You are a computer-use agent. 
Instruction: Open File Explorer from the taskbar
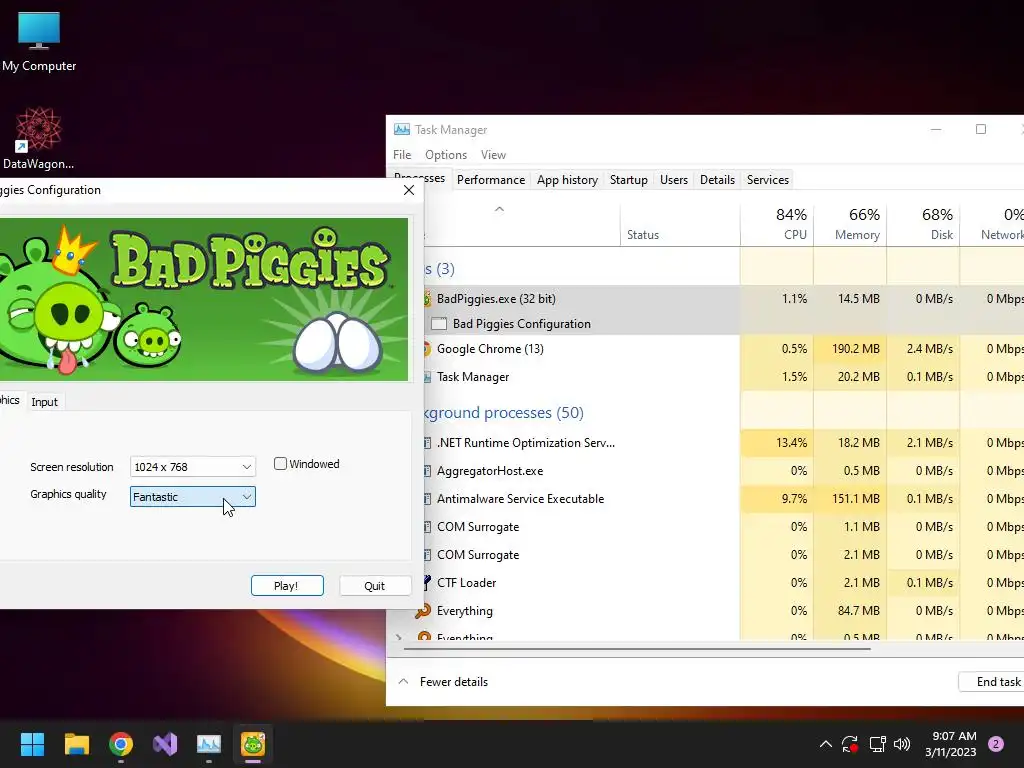pyautogui.click(x=76, y=744)
